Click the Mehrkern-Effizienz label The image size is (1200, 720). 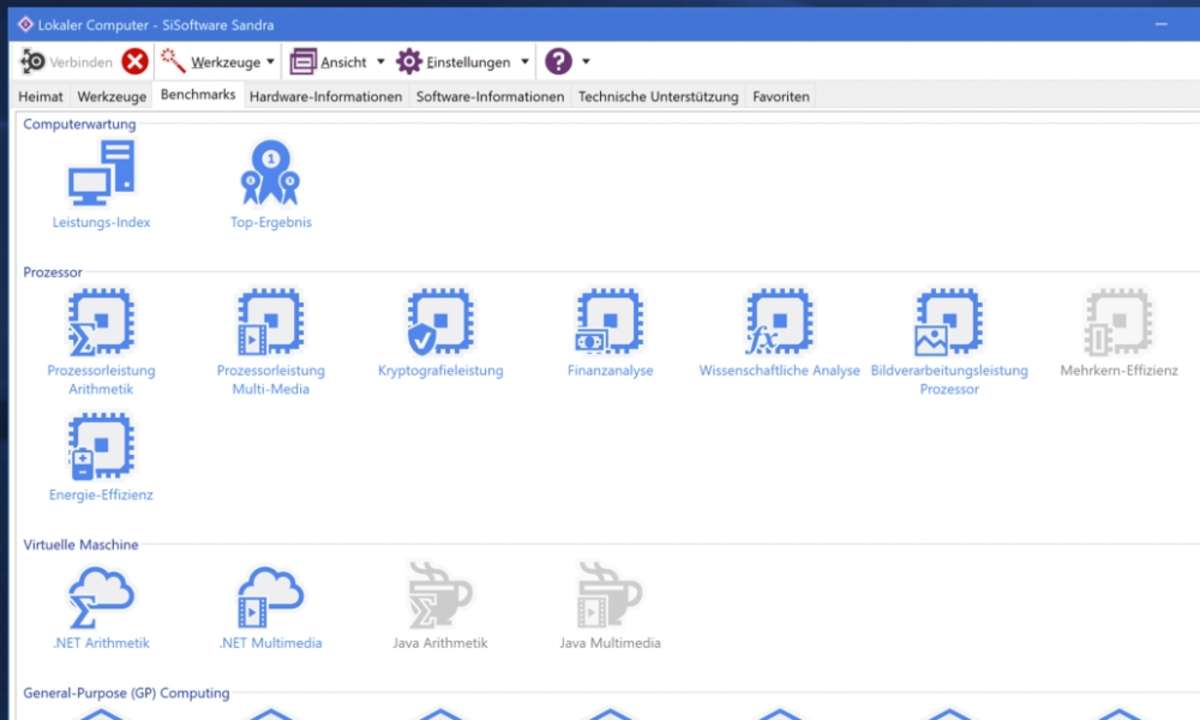coord(1119,371)
